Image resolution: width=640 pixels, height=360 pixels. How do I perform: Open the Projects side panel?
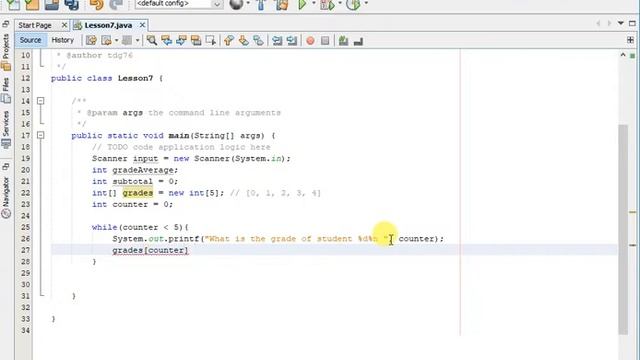point(6,51)
